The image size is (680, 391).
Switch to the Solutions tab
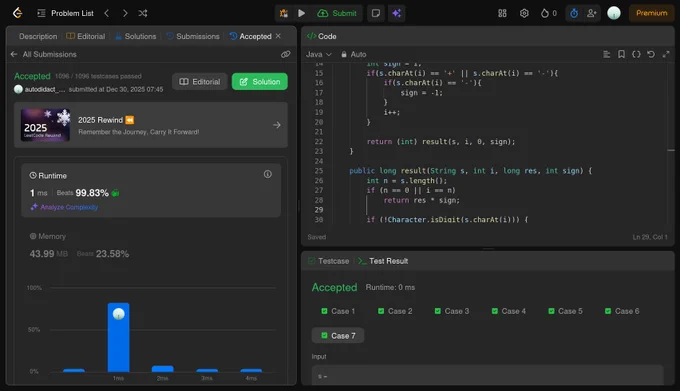tap(136, 36)
